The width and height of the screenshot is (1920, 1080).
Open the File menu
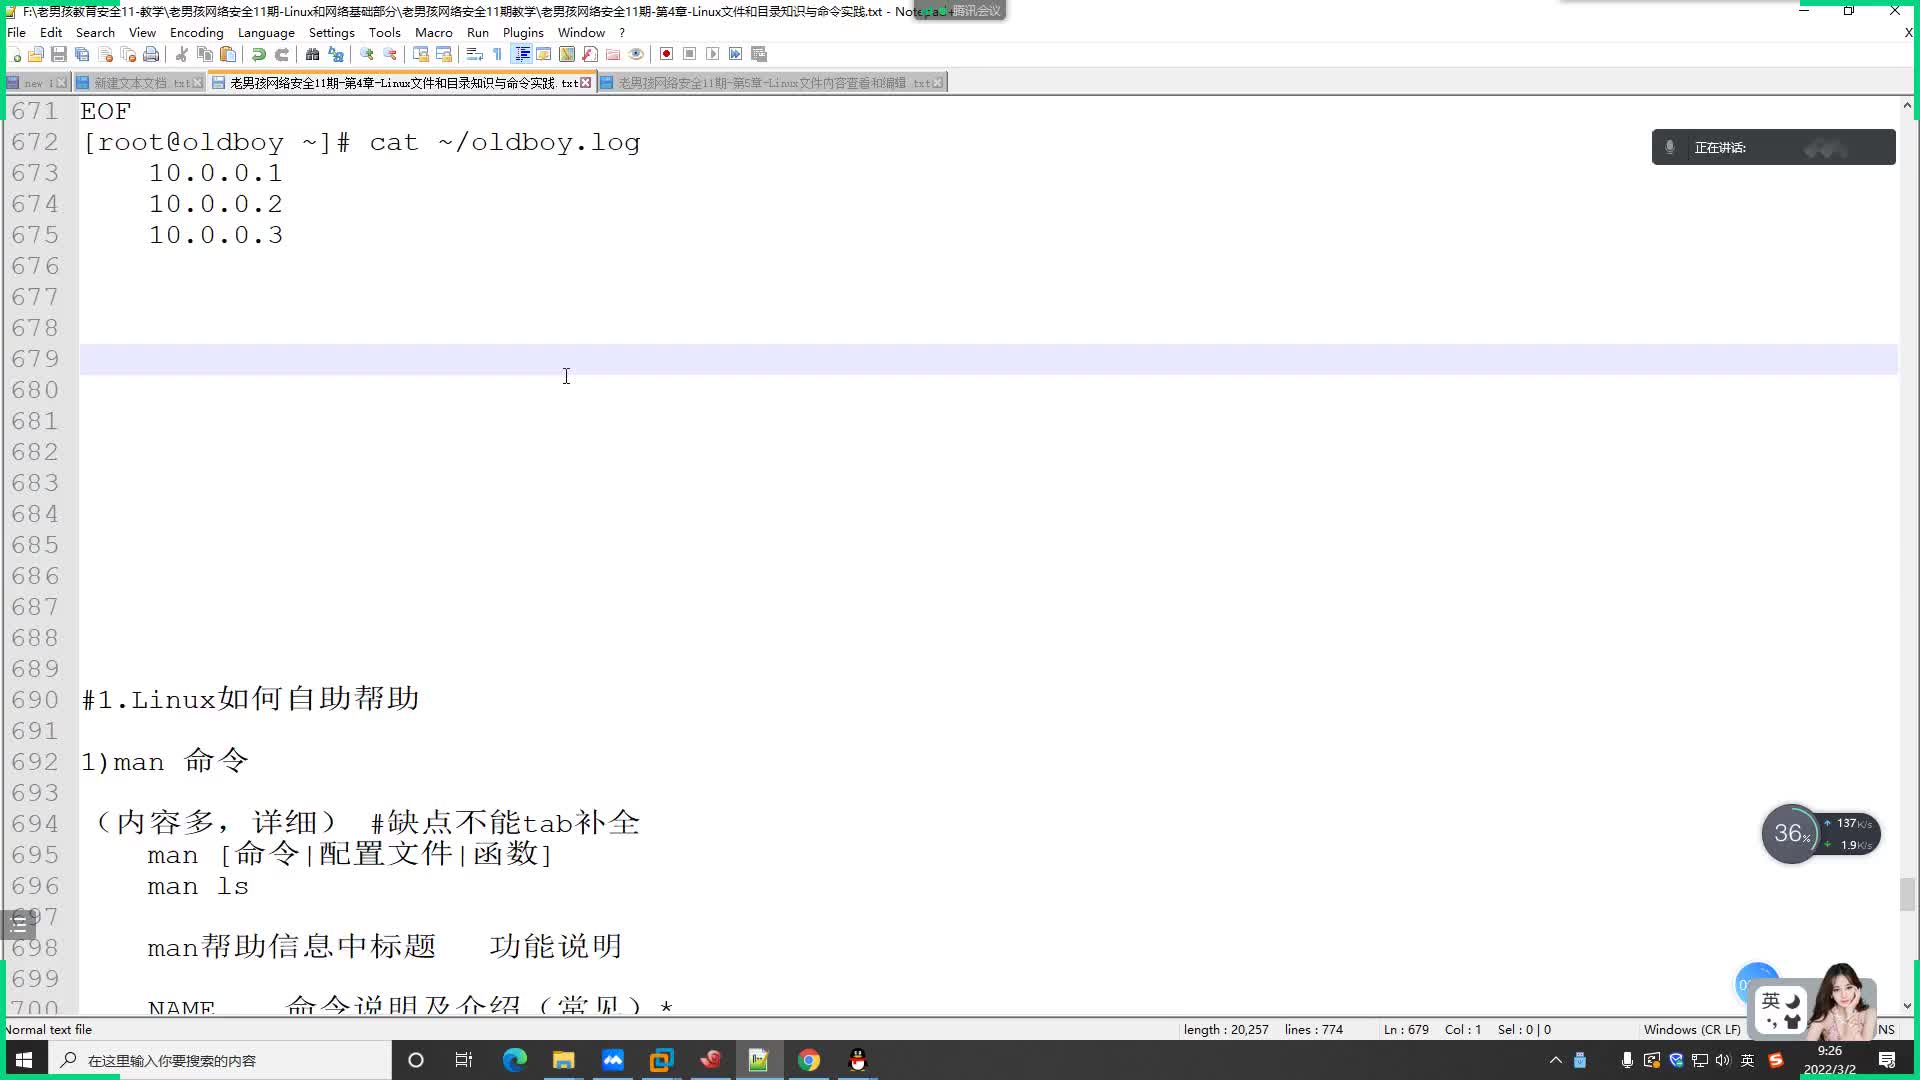click(x=16, y=32)
